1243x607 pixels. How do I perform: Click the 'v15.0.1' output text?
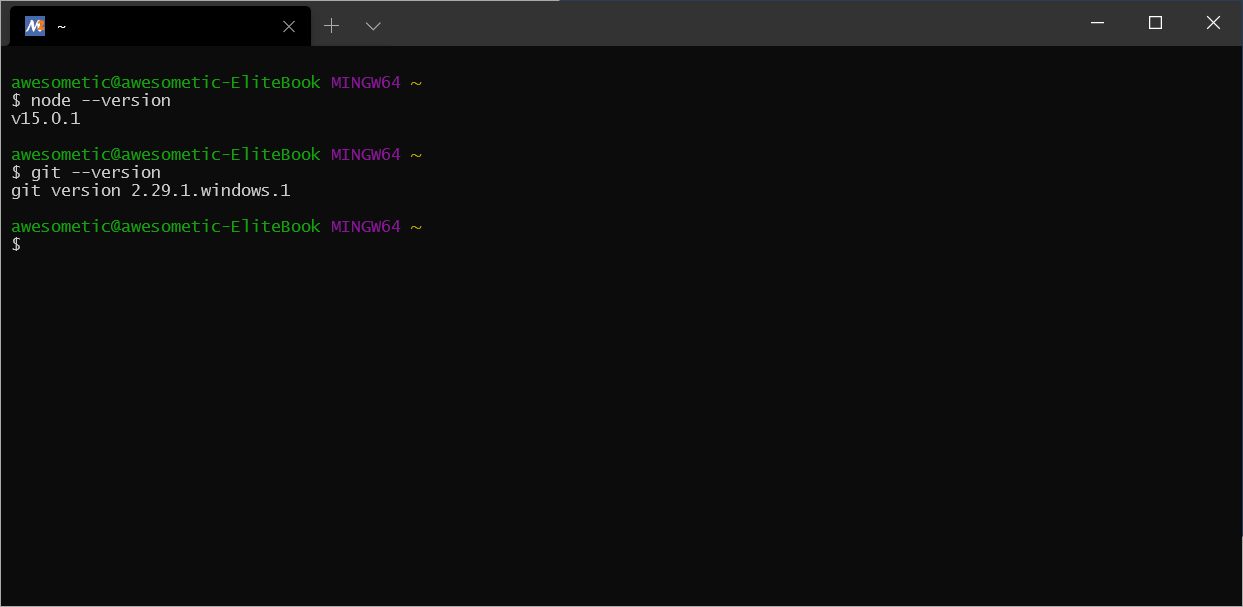46,118
